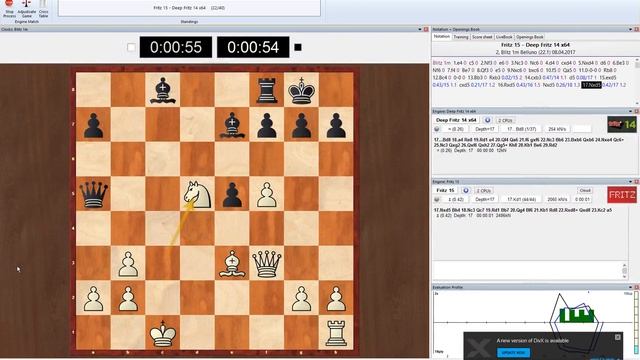Click the Fritz 15 - Deep Fritz 14 x64 game header

pos(535,45)
